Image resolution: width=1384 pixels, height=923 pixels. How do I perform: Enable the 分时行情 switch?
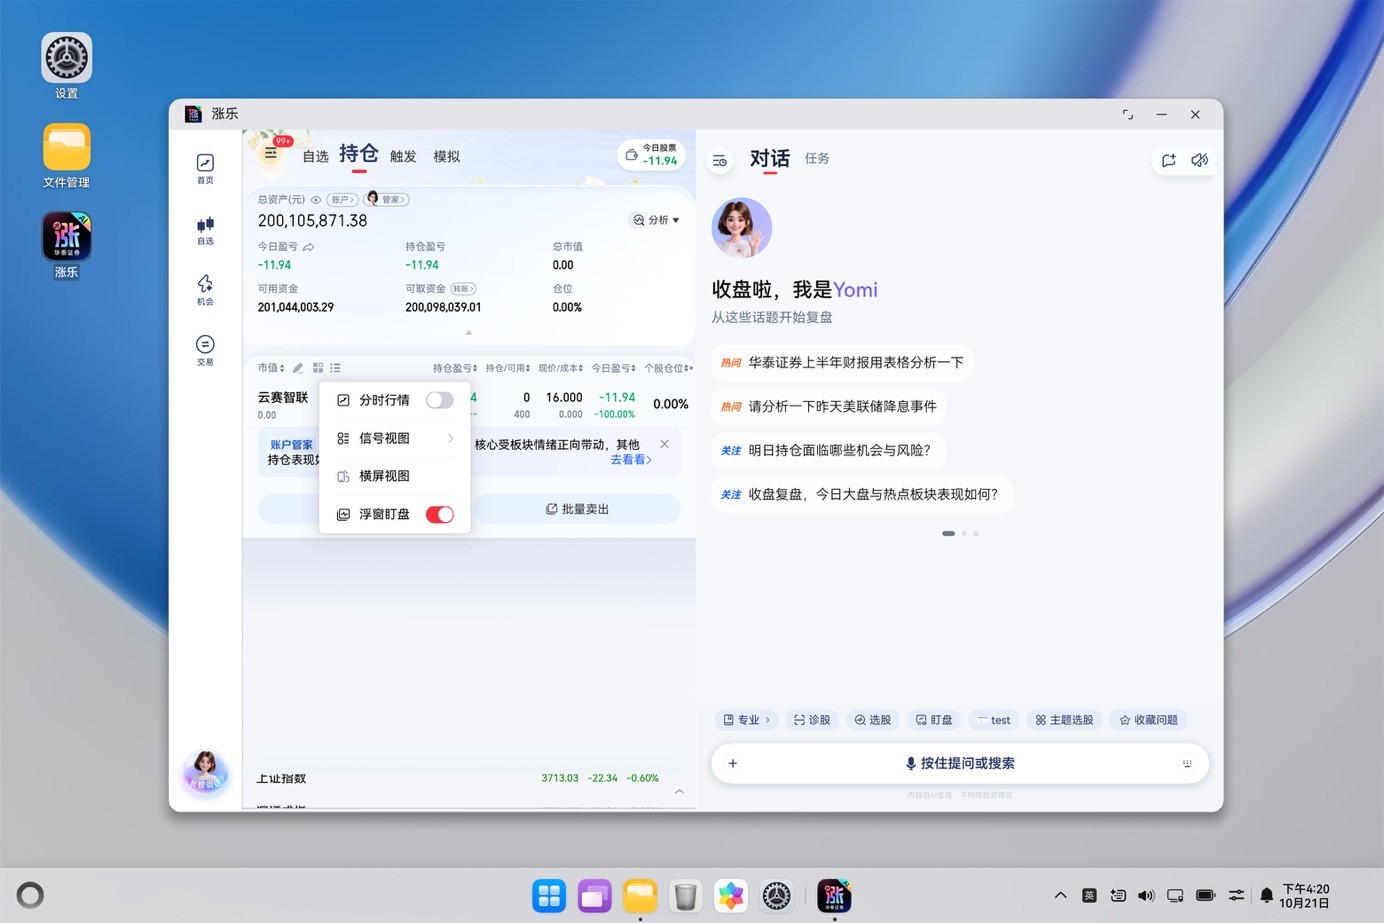click(439, 400)
